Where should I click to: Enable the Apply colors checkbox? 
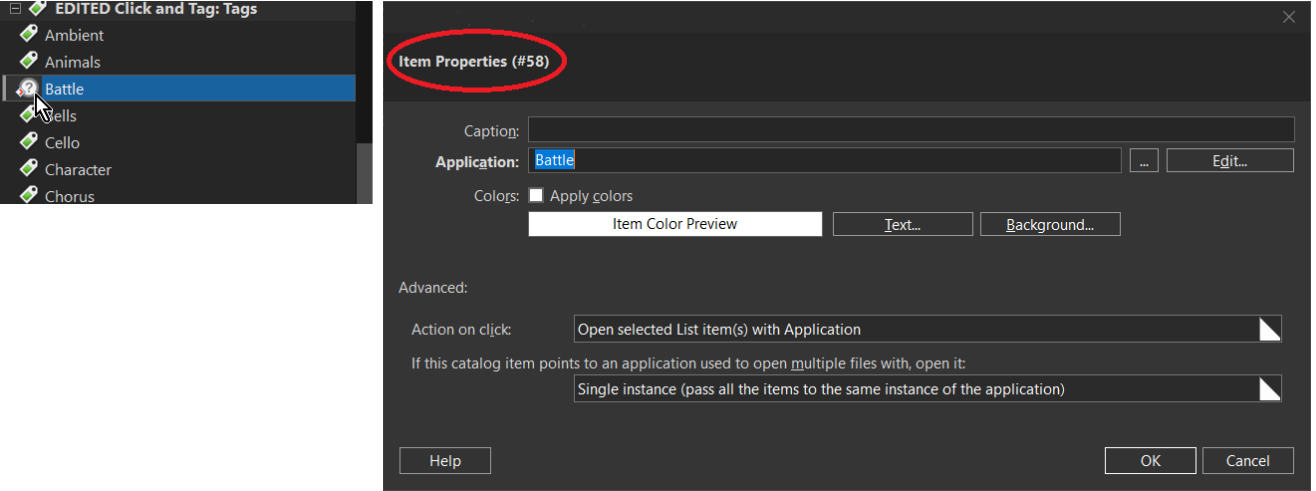tap(537, 196)
